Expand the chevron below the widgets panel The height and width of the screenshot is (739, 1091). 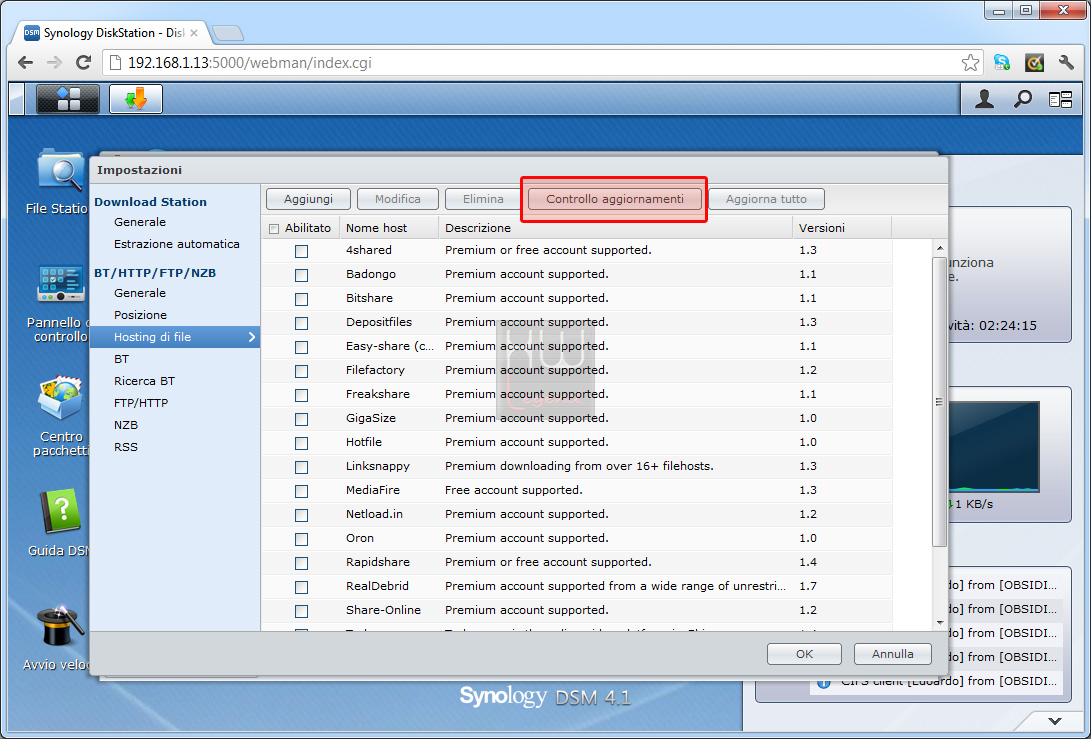pyautogui.click(x=1055, y=721)
